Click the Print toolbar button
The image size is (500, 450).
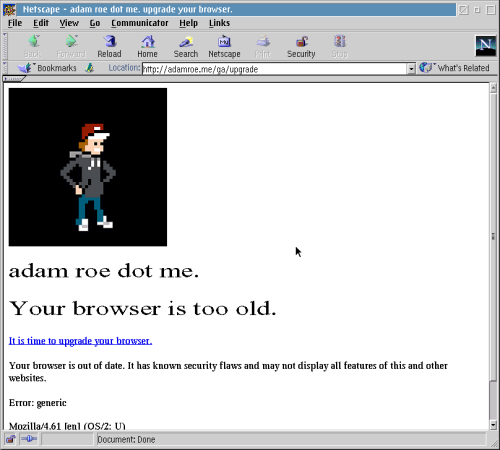point(263,47)
